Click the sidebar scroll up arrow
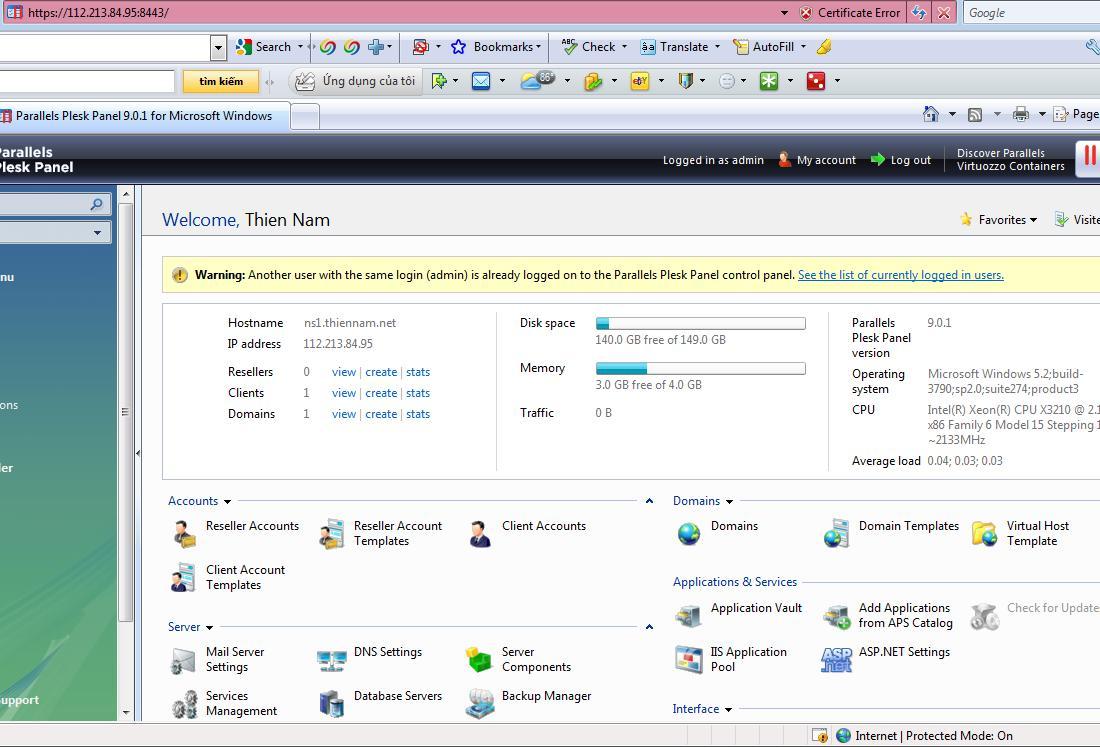 pyautogui.click(x=126, y=194)
